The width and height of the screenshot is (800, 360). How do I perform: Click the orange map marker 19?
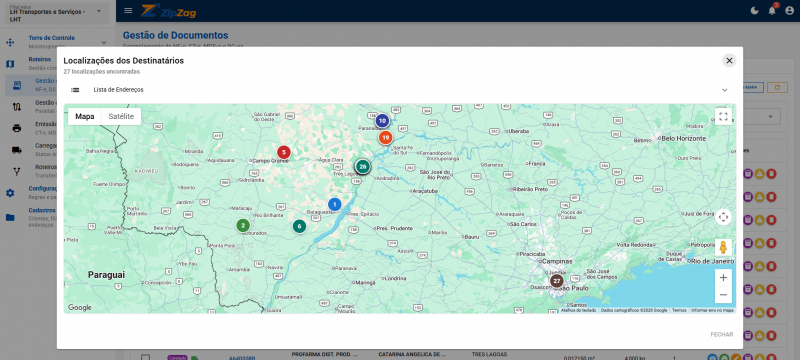click(385, 138)
